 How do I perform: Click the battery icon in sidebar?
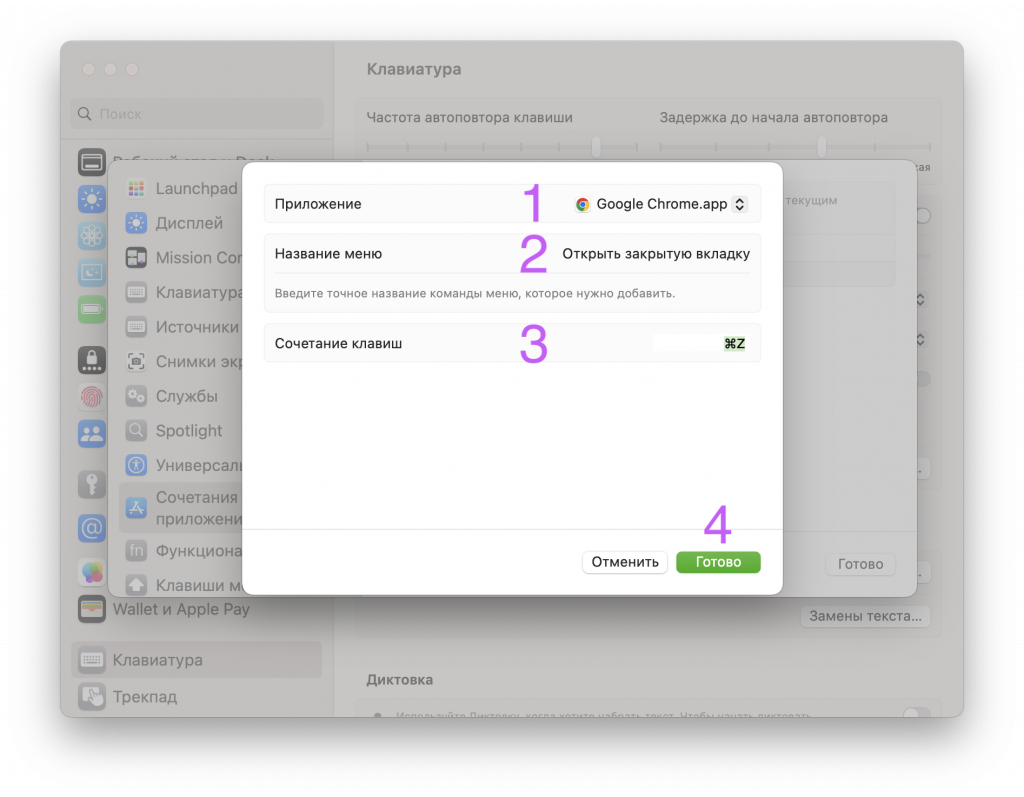[x=91, y=309]
